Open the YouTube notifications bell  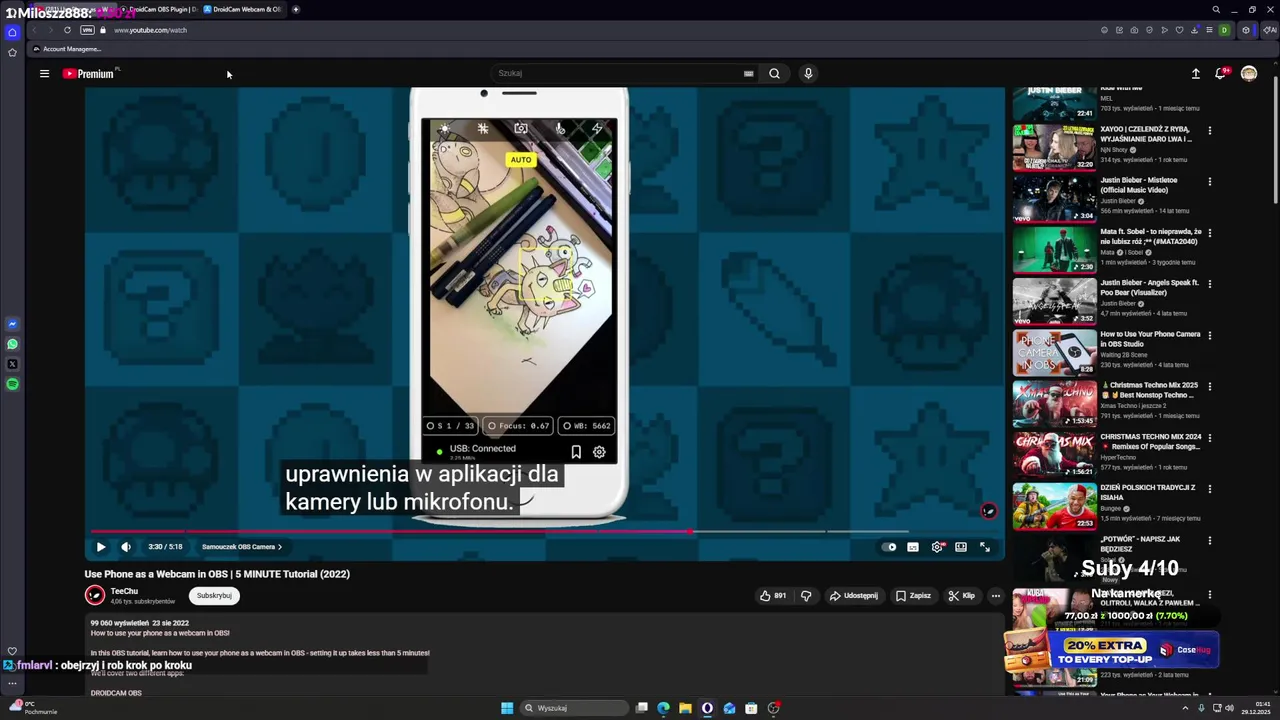click(x=1221, y=73)
